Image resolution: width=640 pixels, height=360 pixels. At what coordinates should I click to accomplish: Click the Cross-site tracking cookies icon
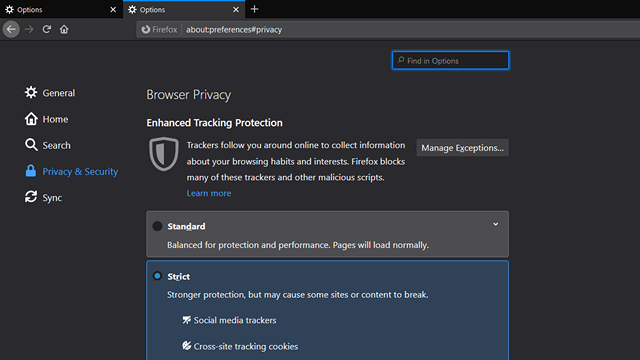point(187,346)
